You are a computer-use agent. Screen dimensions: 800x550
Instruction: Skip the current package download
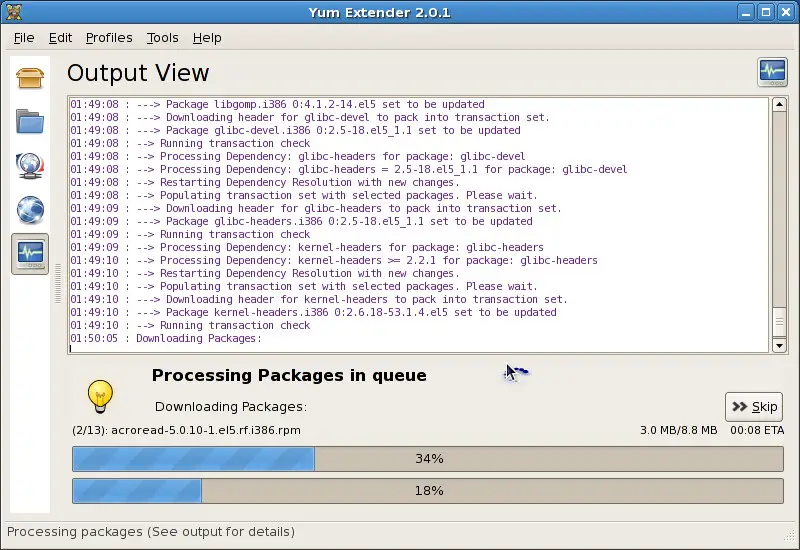point(754,407)
